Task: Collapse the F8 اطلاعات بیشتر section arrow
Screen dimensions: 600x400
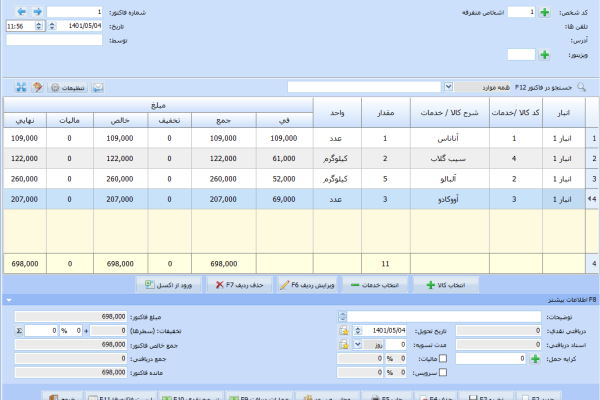Action: click(9, 300)
